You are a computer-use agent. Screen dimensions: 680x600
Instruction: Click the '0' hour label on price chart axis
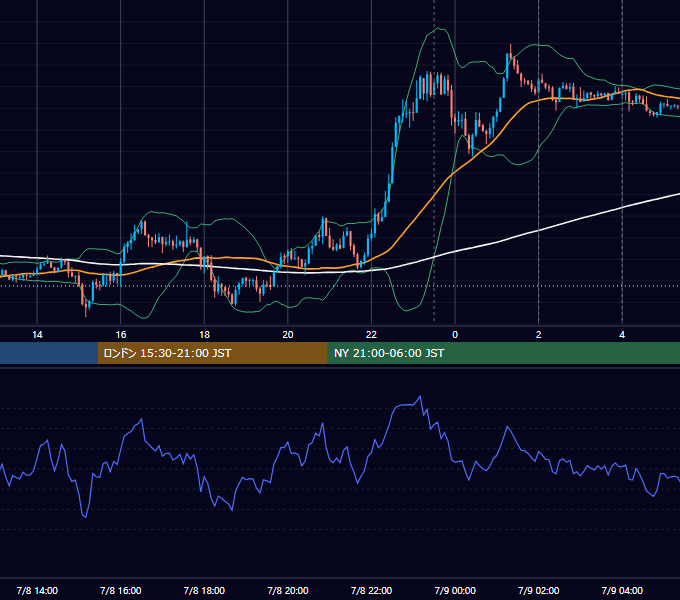pos(455,335)
